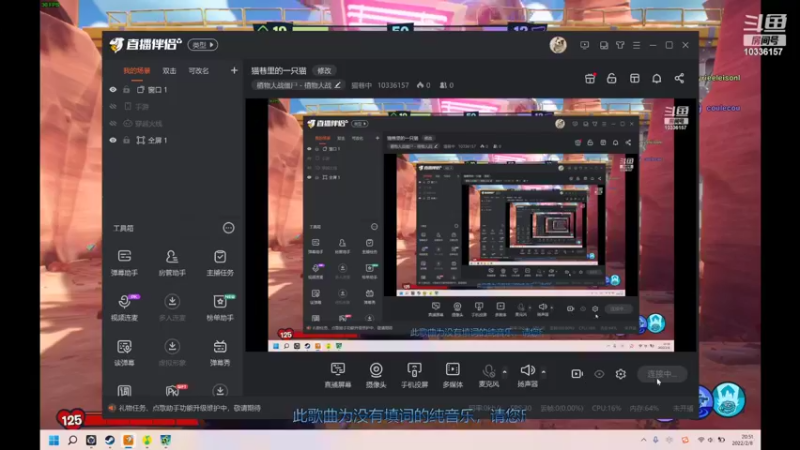
Task: Open the 读弹幕 tool
Action: pyautogui.click(x=124, y=353)
